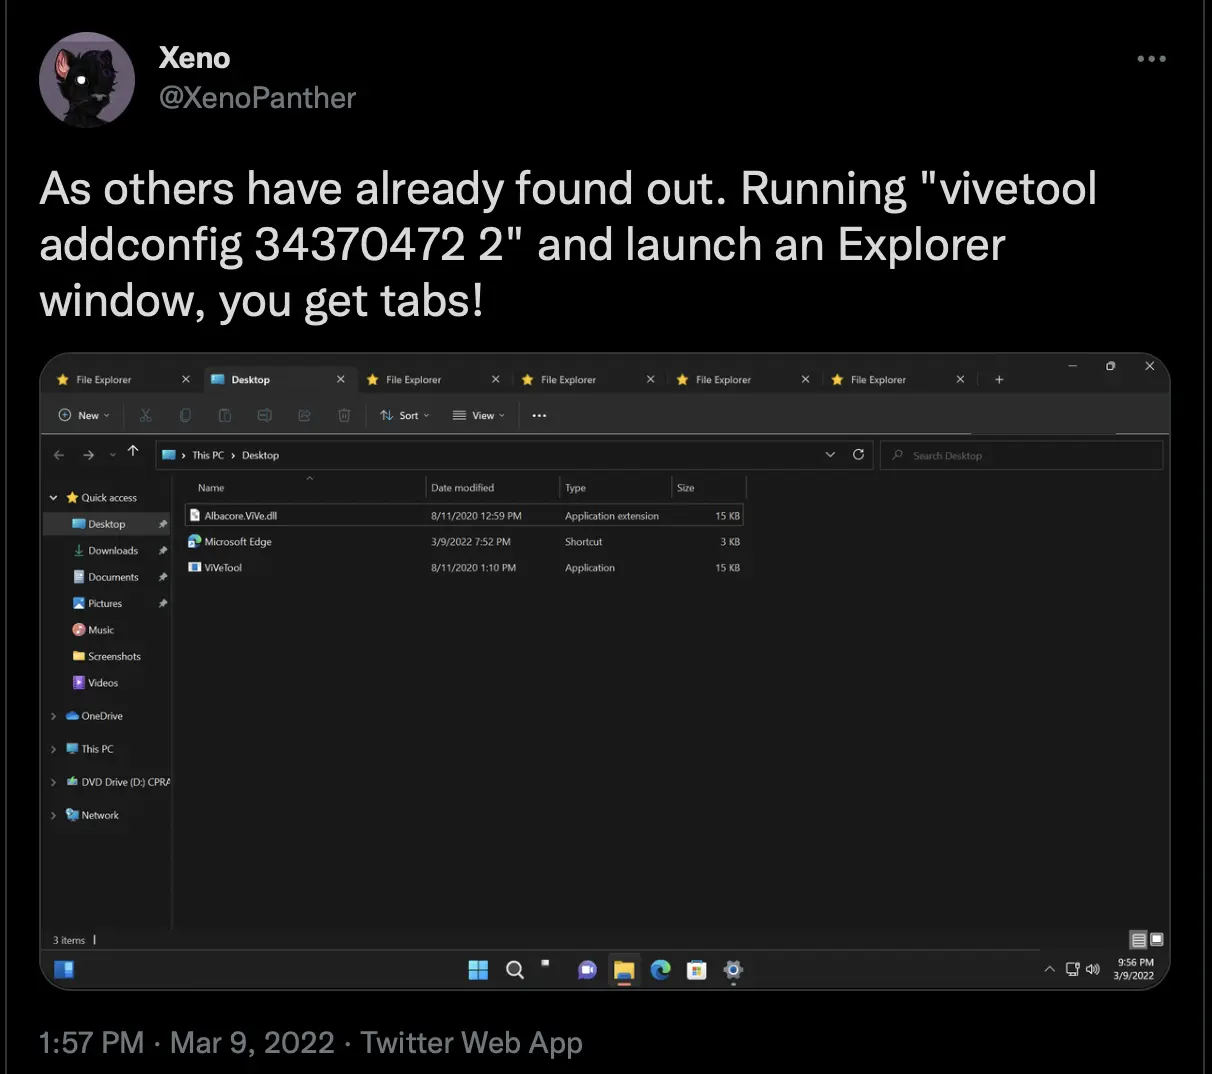Expand the Network tree node

point(54,815)
